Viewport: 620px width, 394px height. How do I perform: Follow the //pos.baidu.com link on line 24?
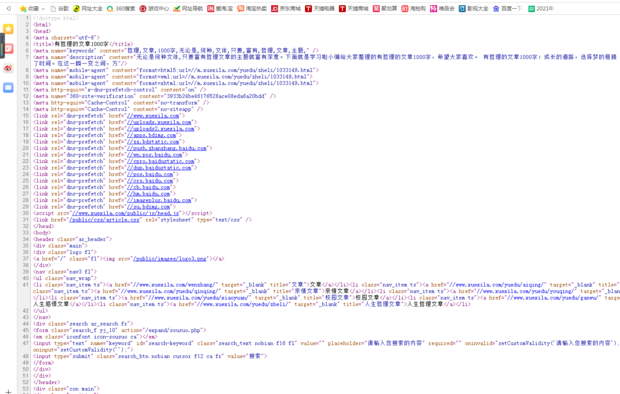[x=150, y=174]
